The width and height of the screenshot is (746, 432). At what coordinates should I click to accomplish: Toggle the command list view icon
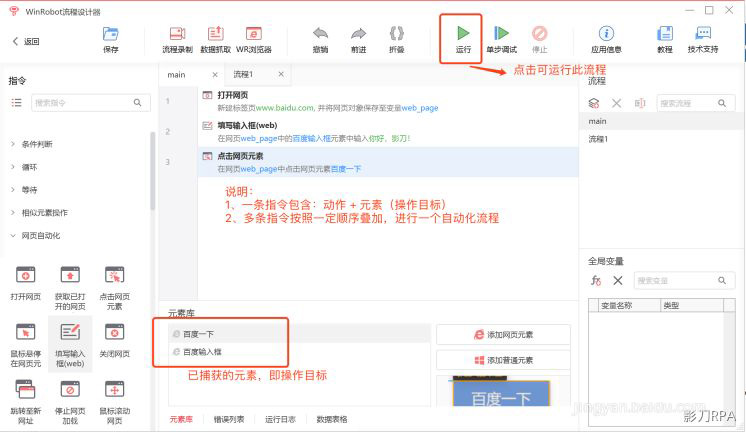pos(17,102)
